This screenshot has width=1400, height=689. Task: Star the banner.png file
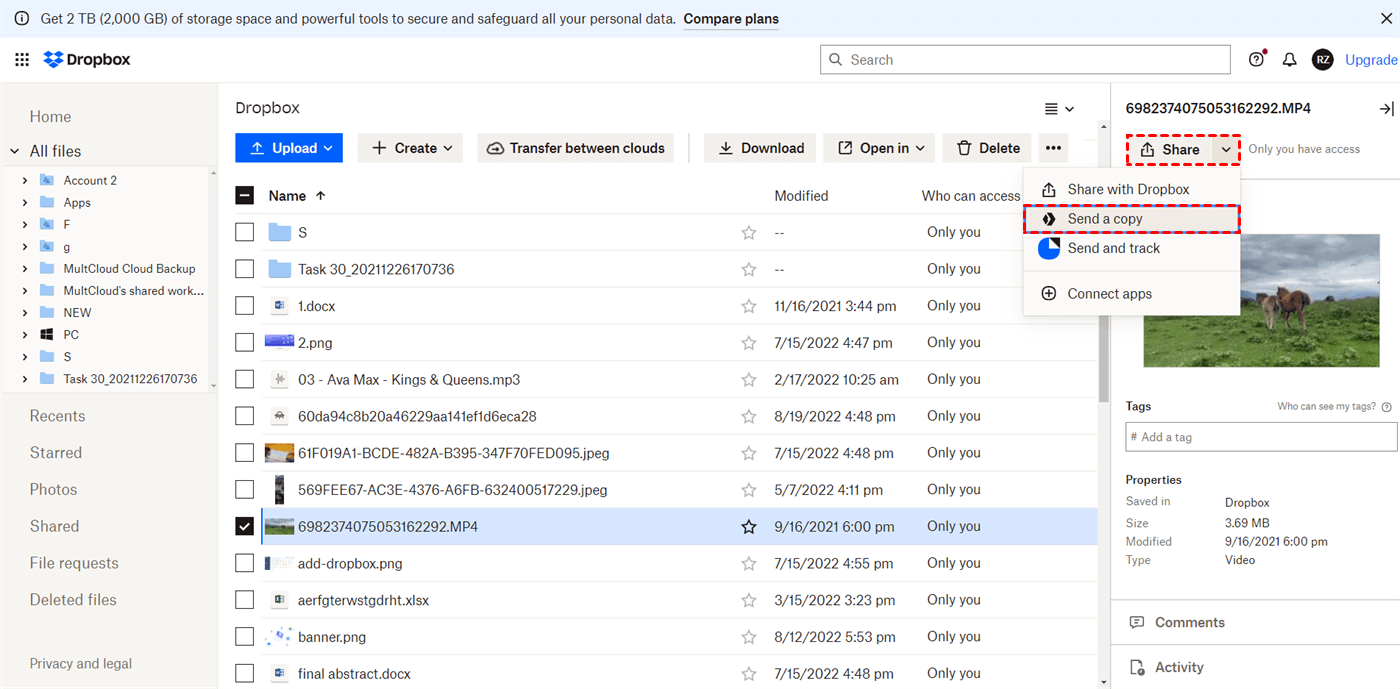point(748,637)
